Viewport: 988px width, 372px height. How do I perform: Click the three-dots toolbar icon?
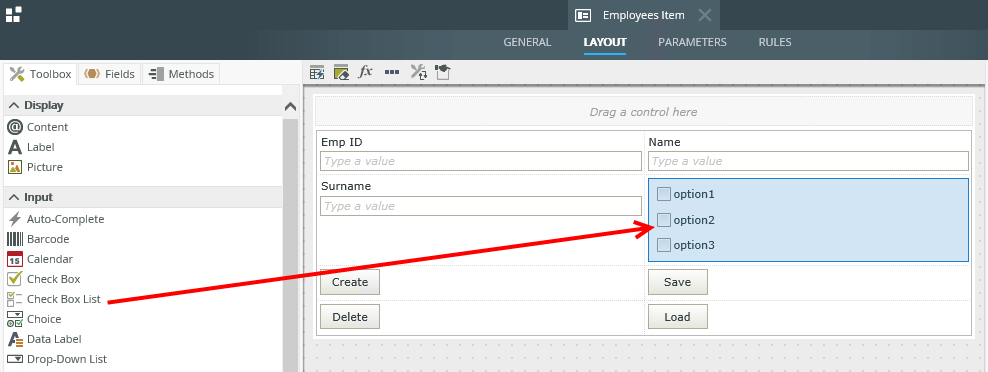pos(392,73)
